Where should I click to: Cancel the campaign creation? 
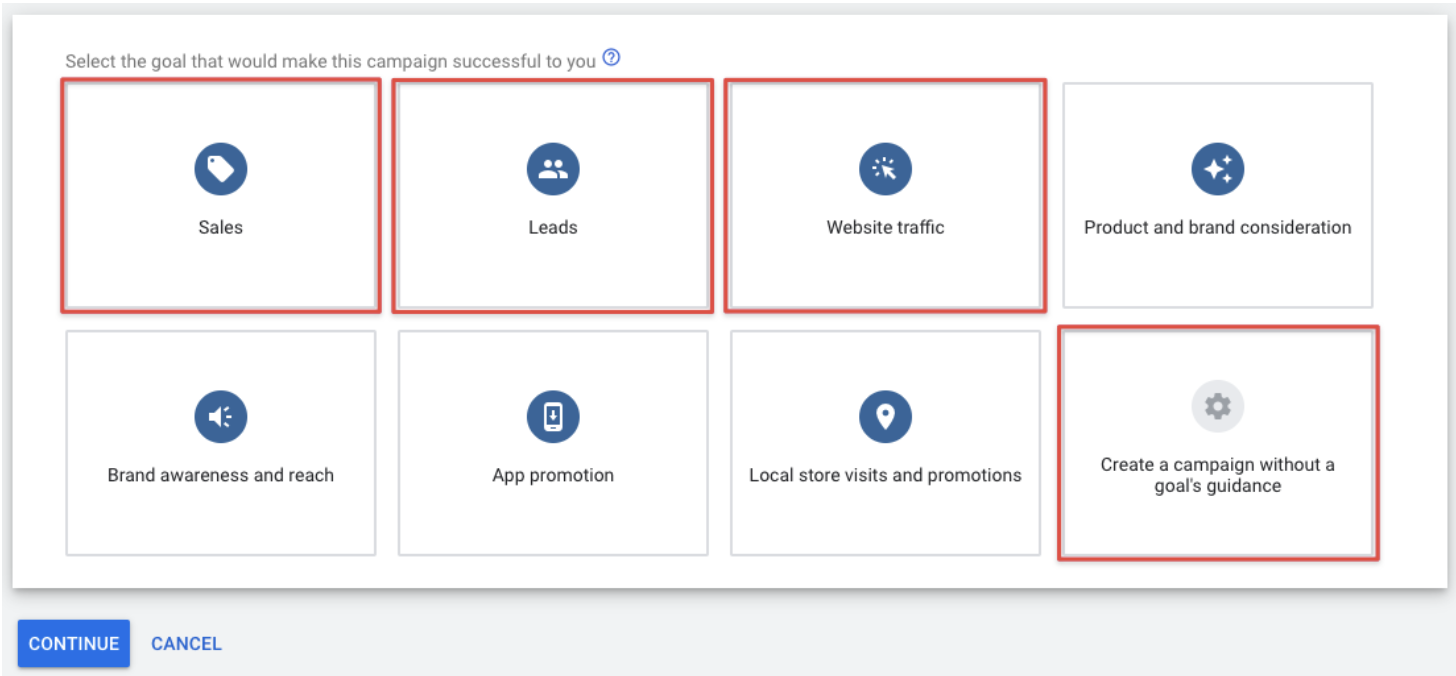(x=186, y=643)
